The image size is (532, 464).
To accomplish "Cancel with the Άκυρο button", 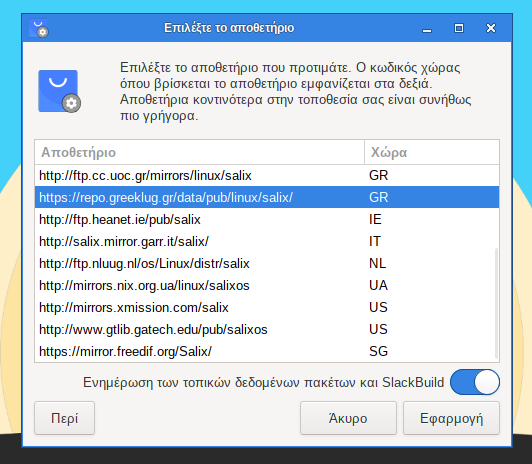I will tap(348, 418).
